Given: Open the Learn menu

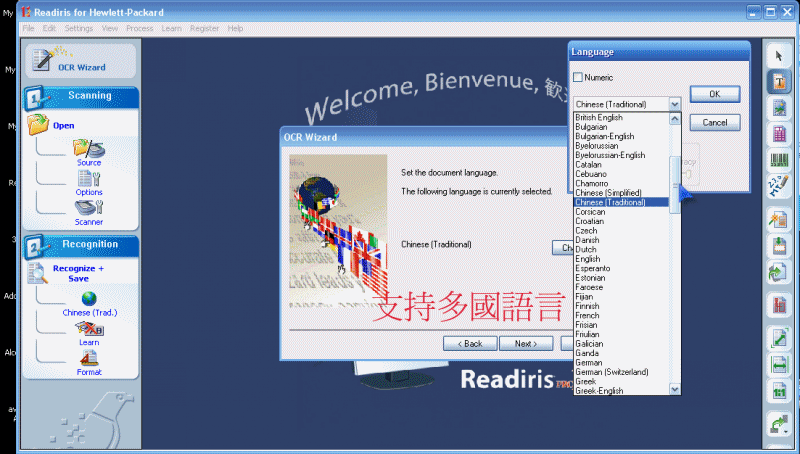Looking at the screenshot, I should pyautogui.click(x=171, y=29).
